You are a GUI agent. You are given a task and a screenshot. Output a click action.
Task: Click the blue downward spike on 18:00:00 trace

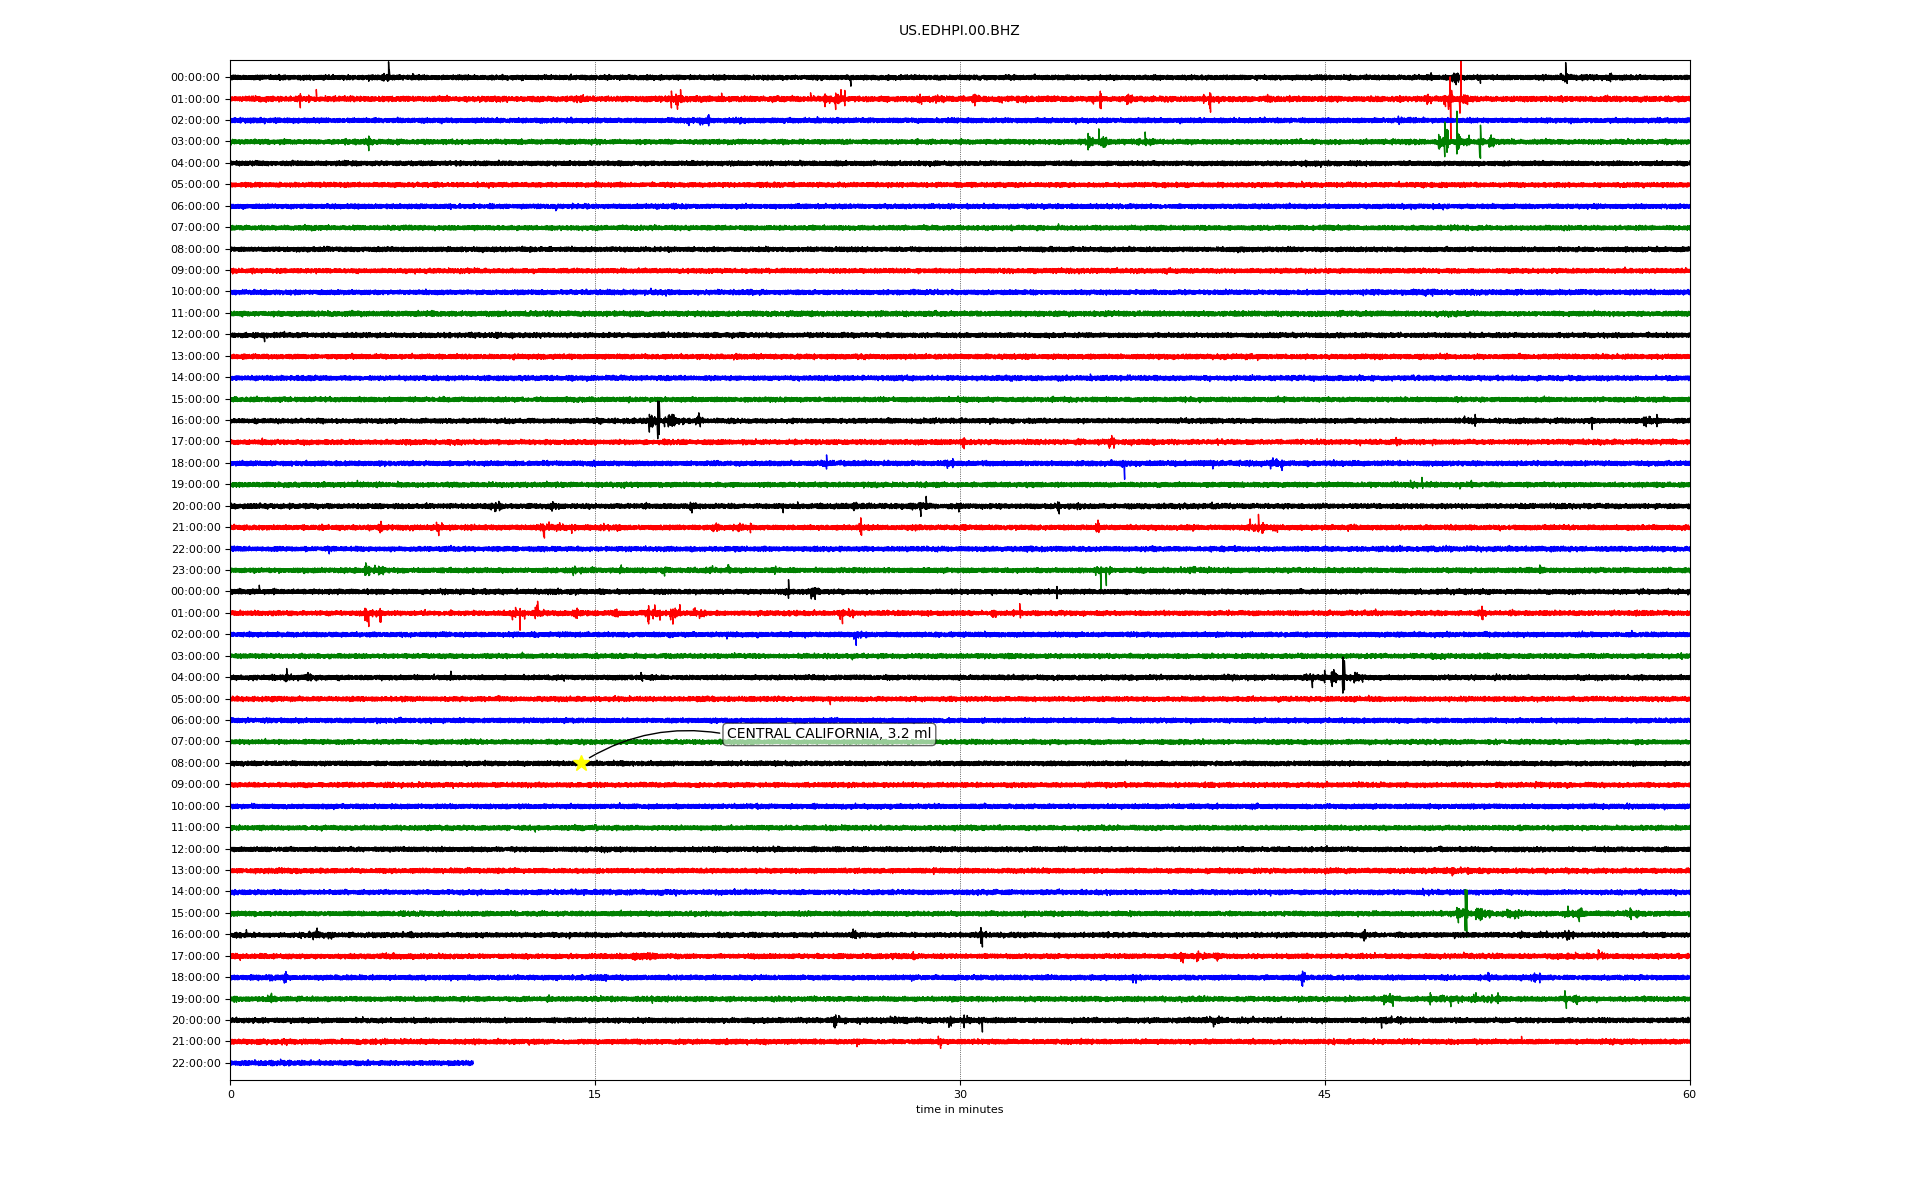coord(1124,470)
